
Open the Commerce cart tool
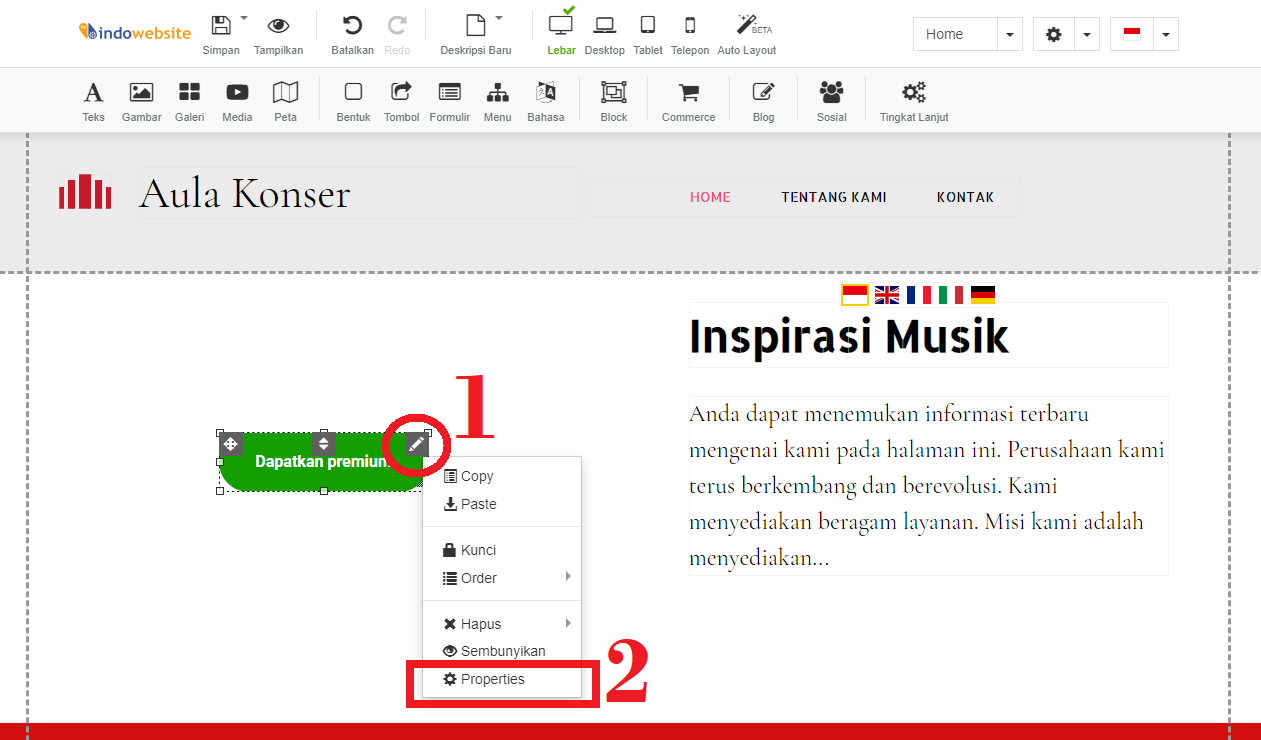(688, 103)
